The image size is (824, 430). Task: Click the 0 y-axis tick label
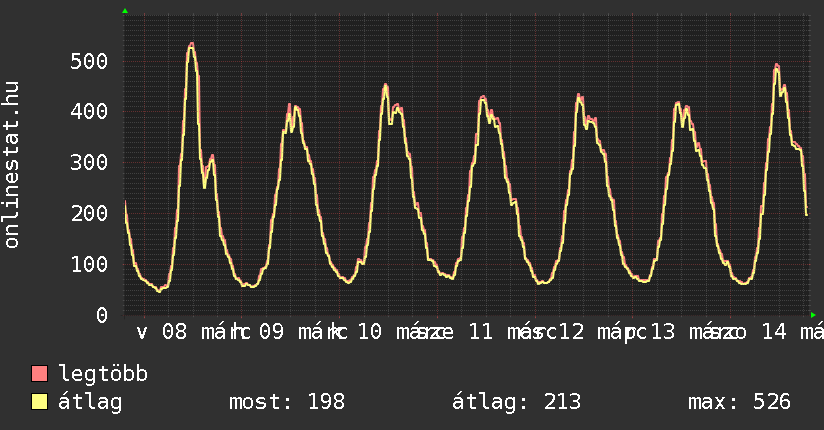tap(101, 315)
